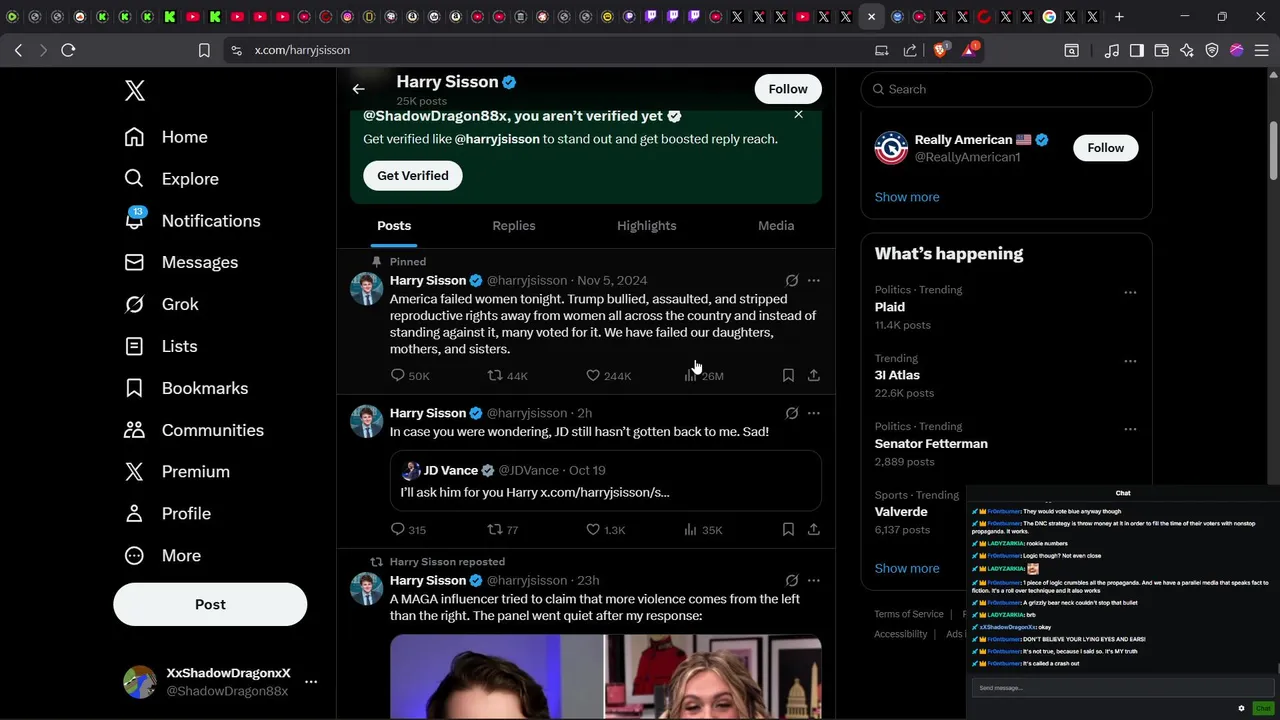Open more menu on 2h post
This screenshot has width=1280, height=720.
814,413
